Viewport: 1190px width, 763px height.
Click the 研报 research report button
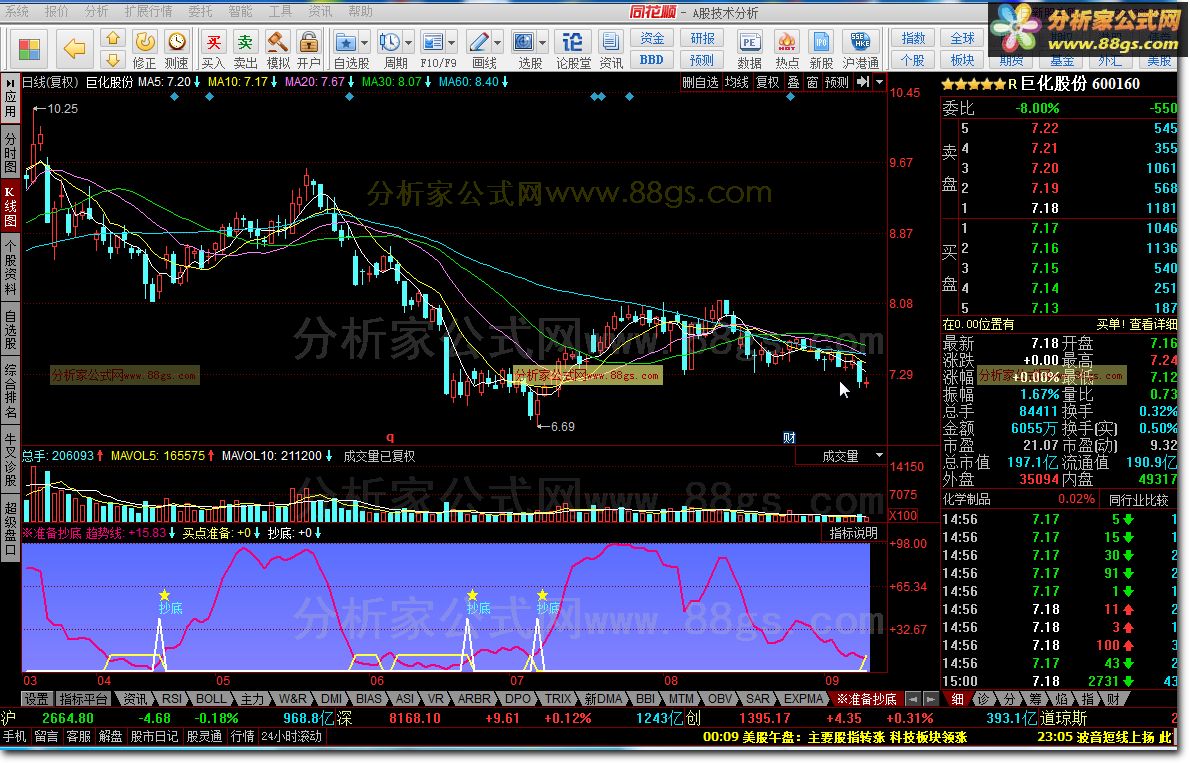coord(702,39)
